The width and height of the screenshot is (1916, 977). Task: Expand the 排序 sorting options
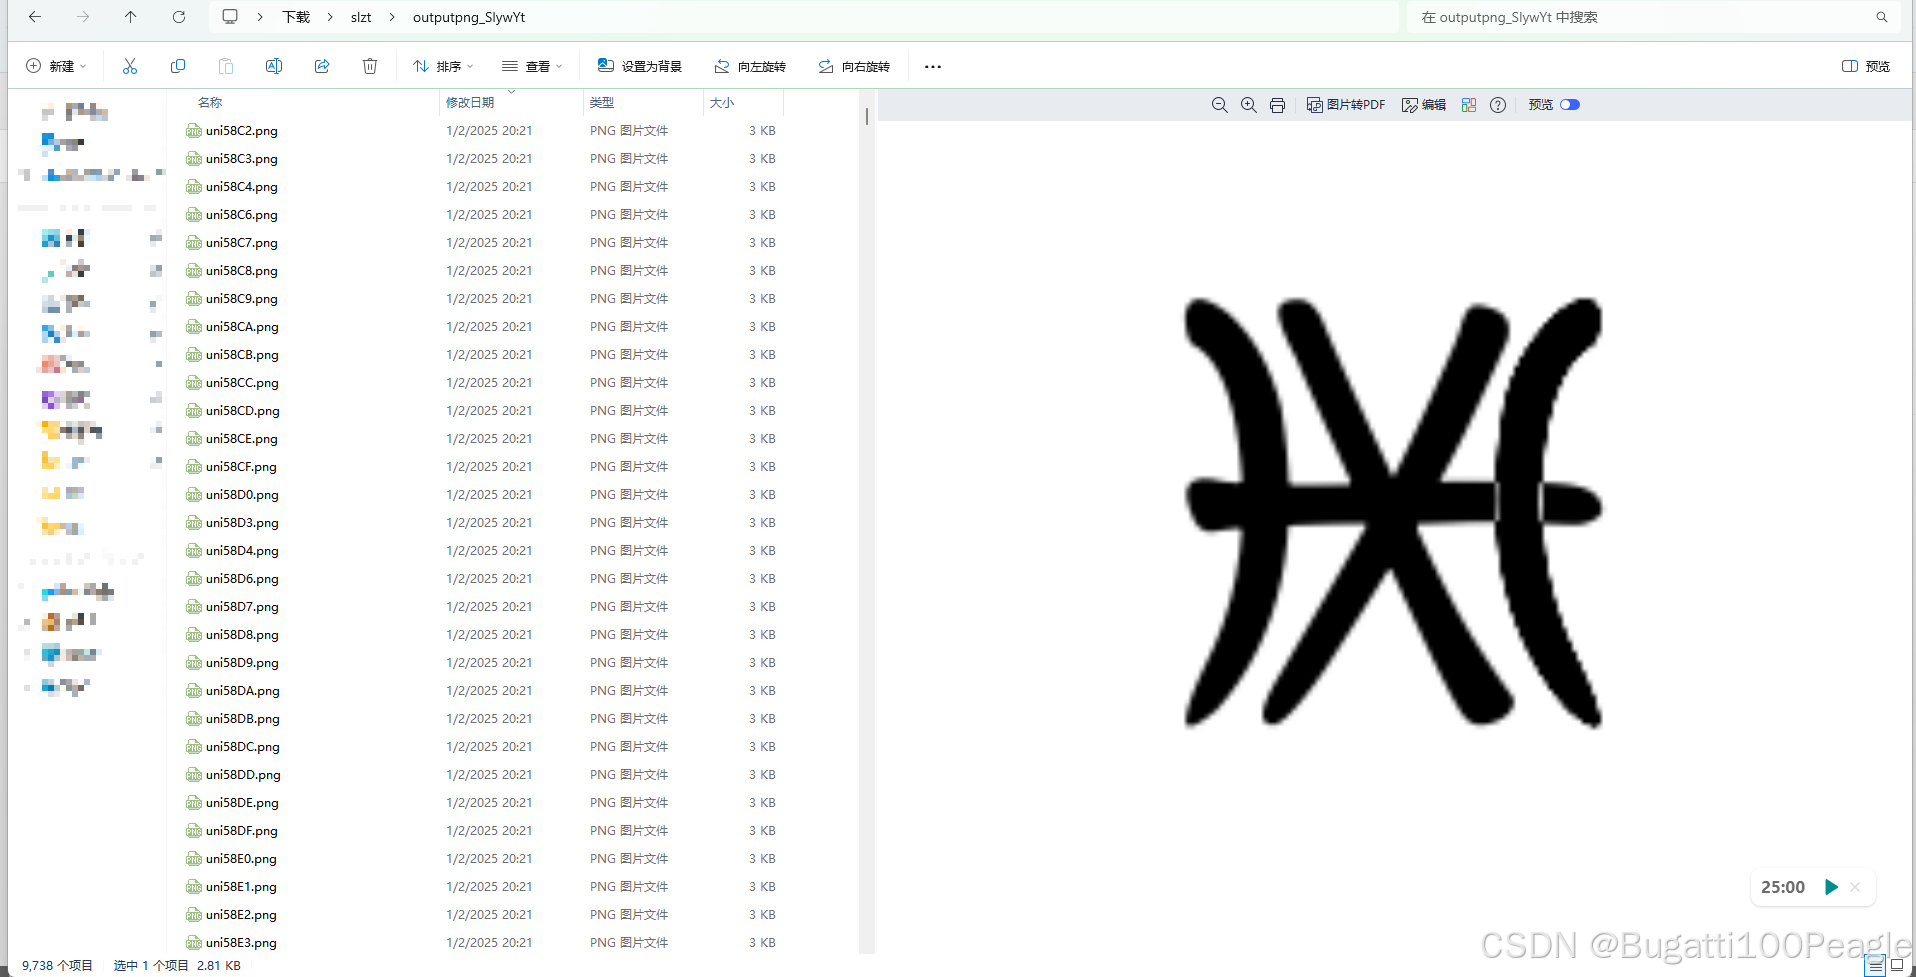tap(442, 66)
